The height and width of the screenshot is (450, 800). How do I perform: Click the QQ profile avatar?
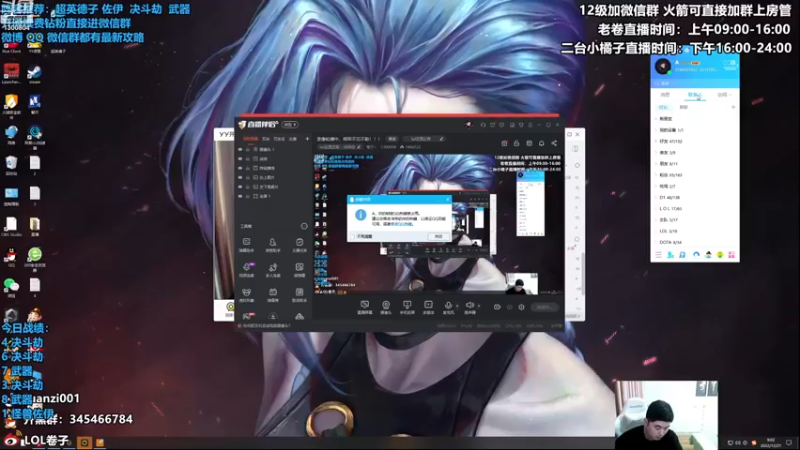click(663, 66)
